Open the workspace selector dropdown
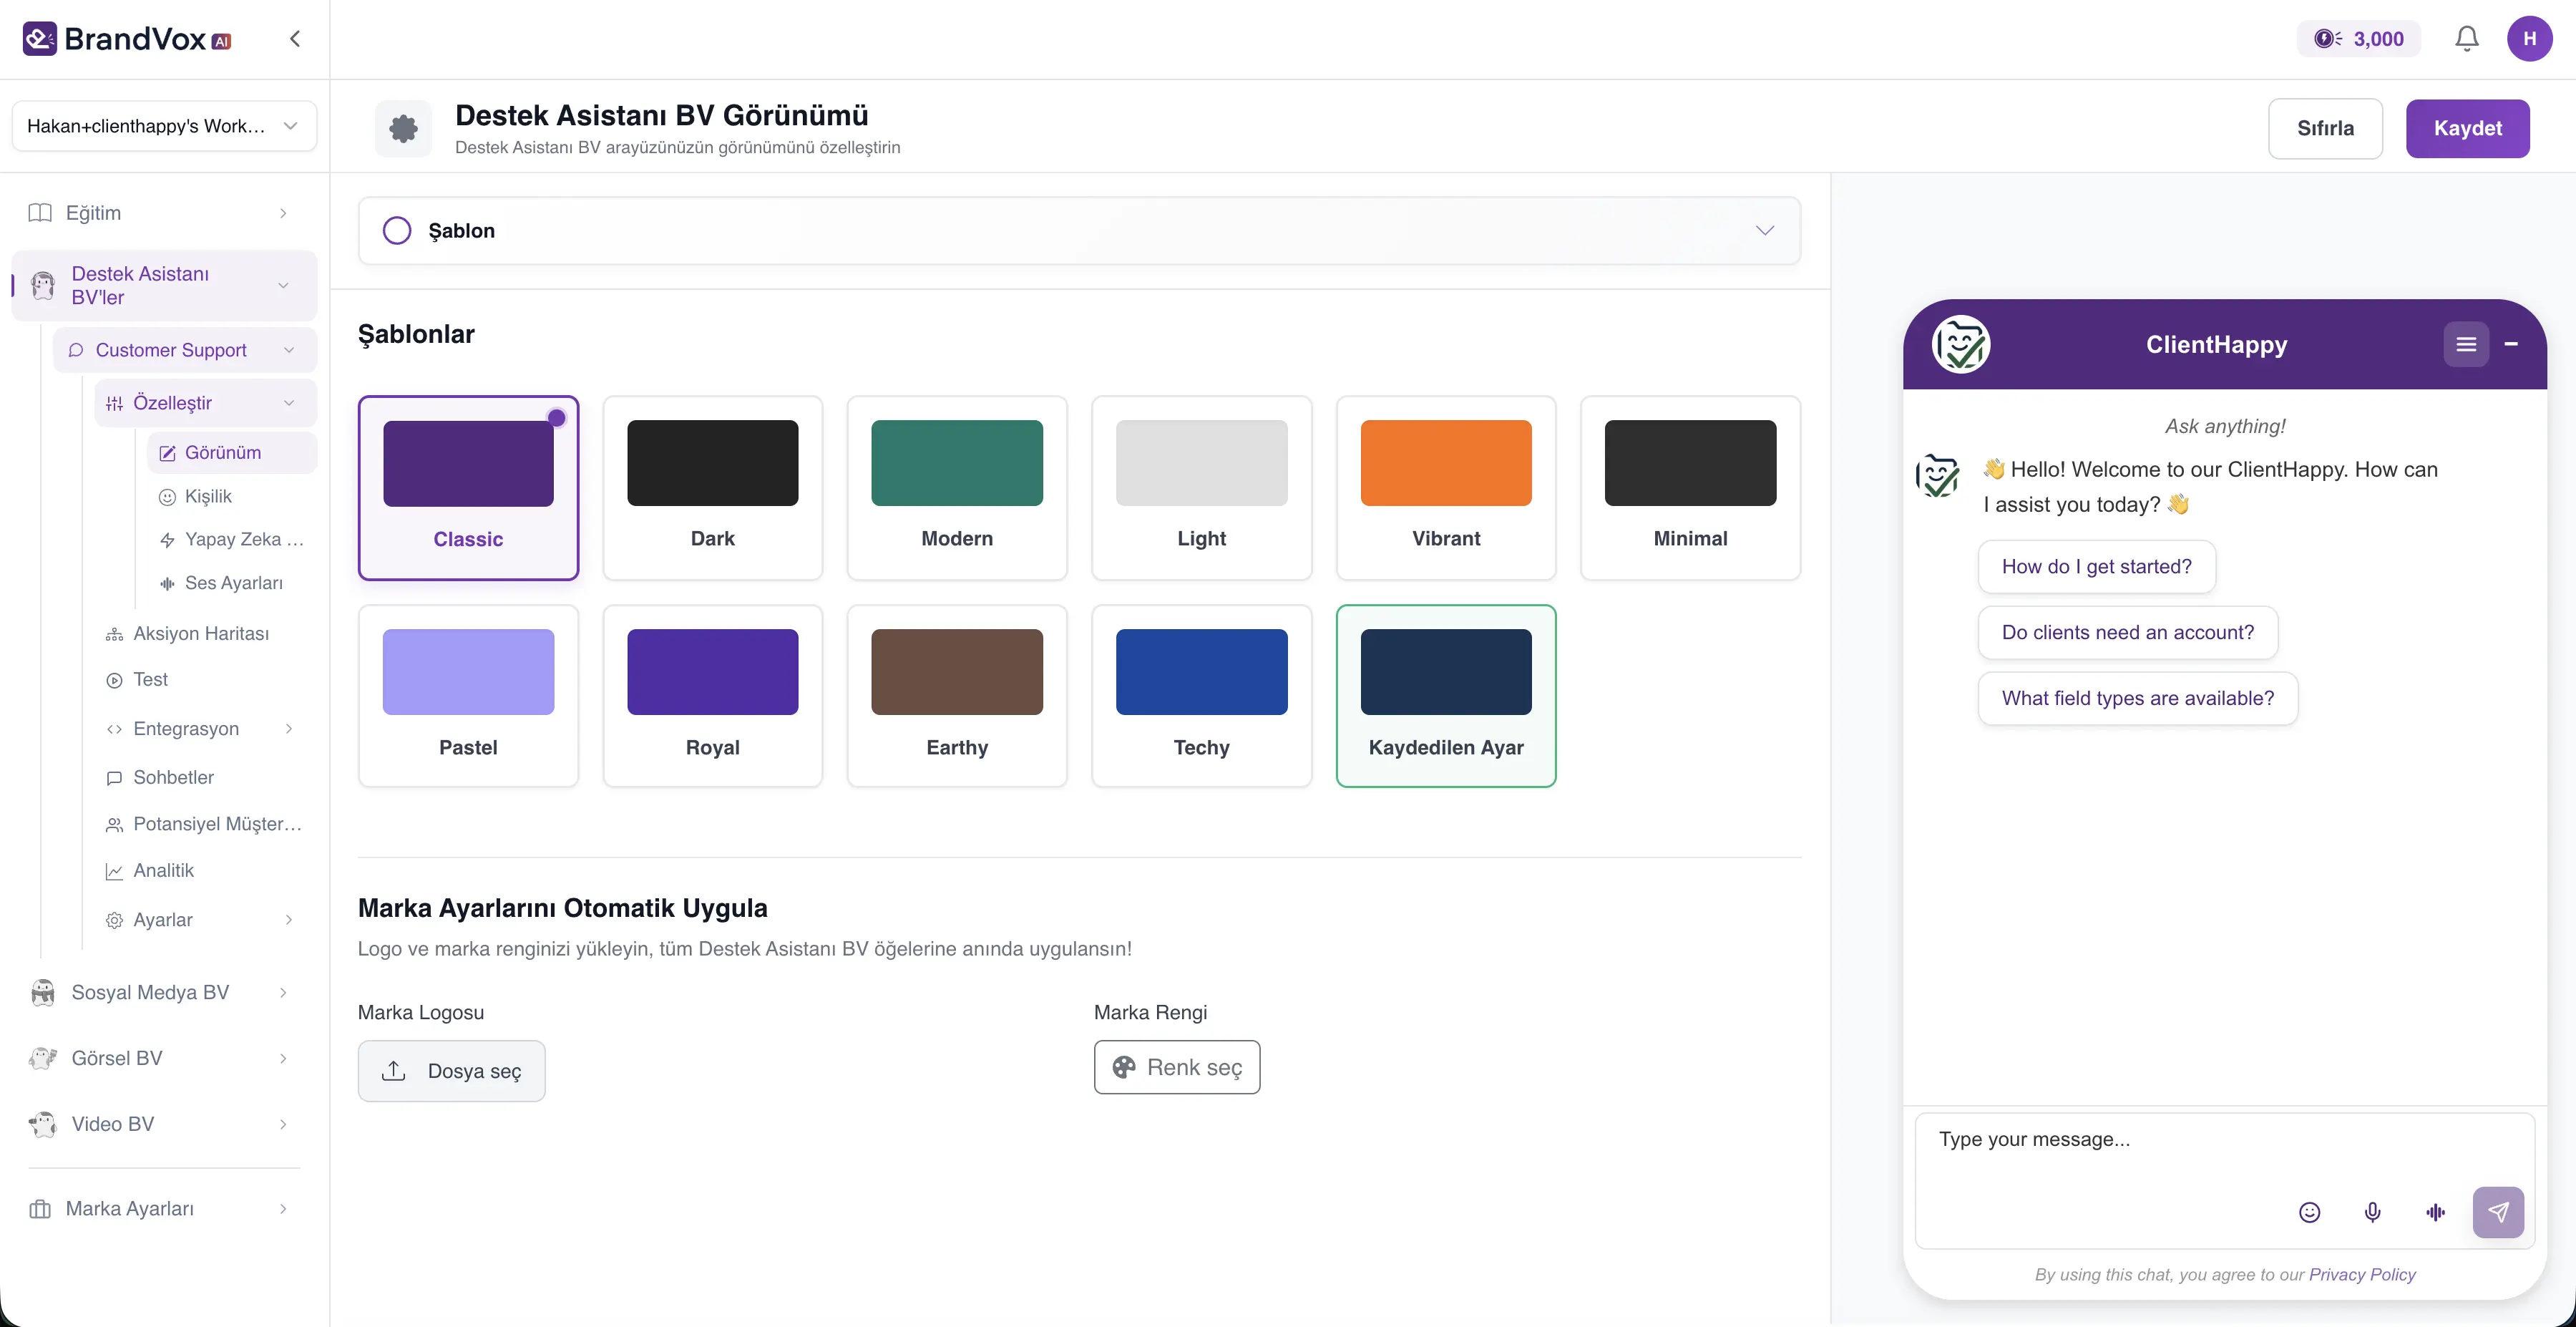This screenshot has width=2576, height=1327. click(x=164, y=126)
